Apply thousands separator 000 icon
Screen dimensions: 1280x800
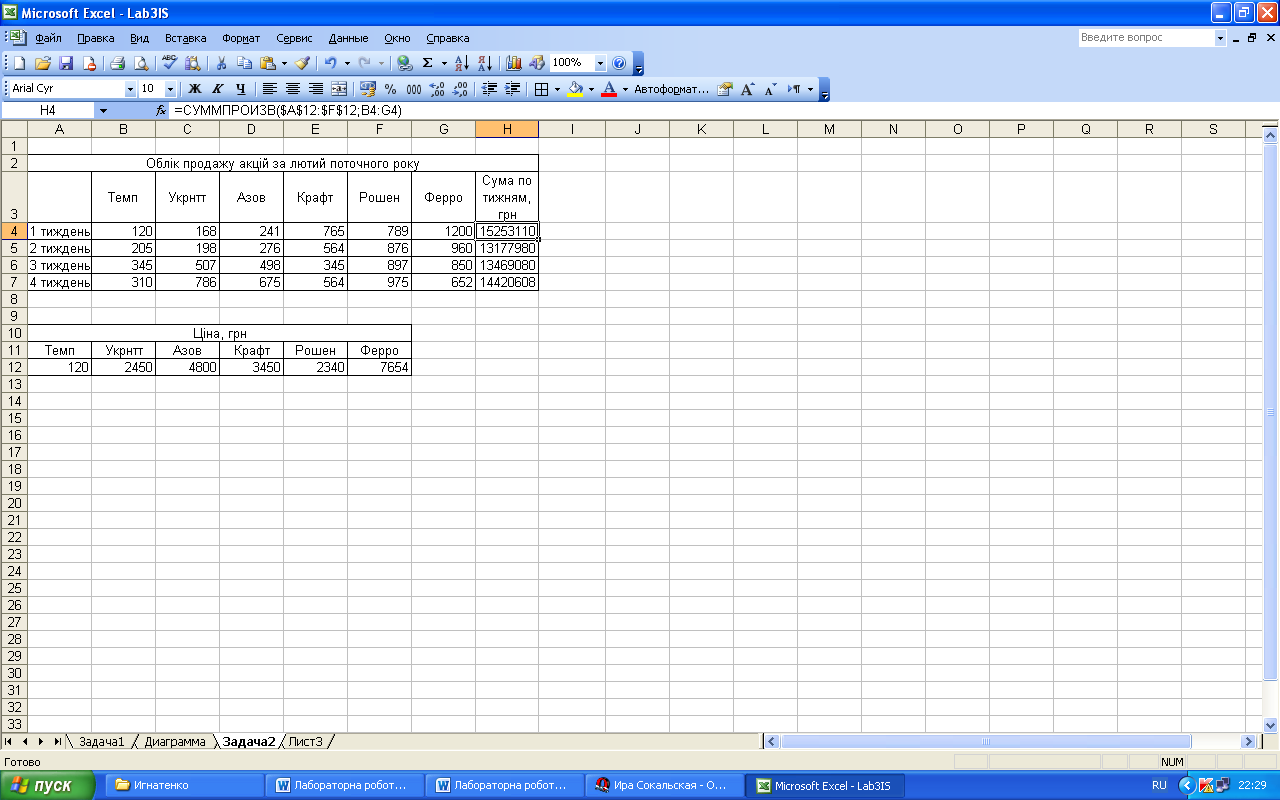click(414, 89)
